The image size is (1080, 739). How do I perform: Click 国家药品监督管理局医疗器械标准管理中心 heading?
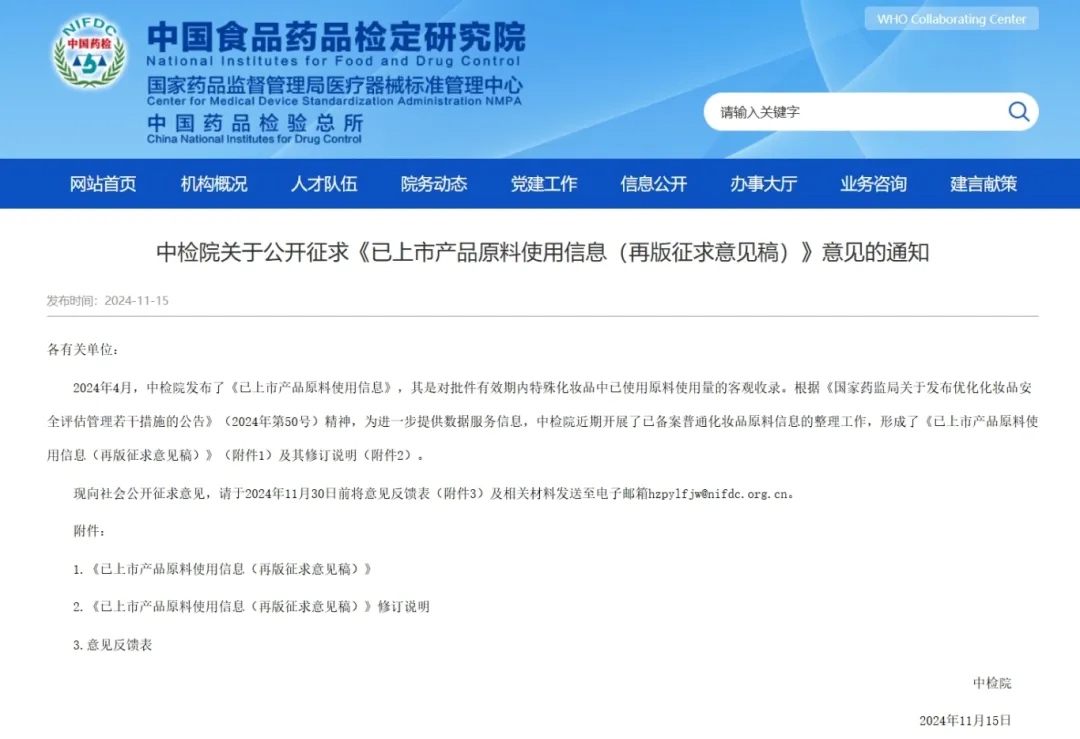pyautogui.click(x=335, y=85)
